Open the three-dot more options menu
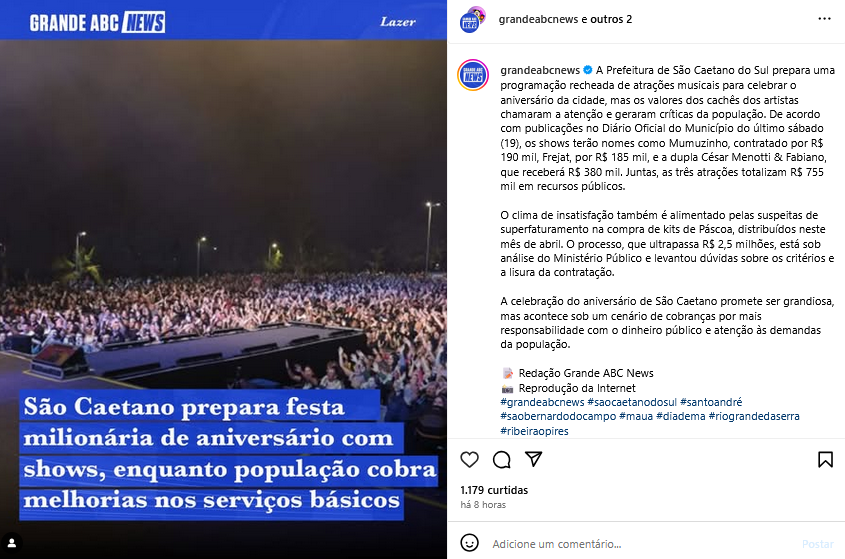 825,19
